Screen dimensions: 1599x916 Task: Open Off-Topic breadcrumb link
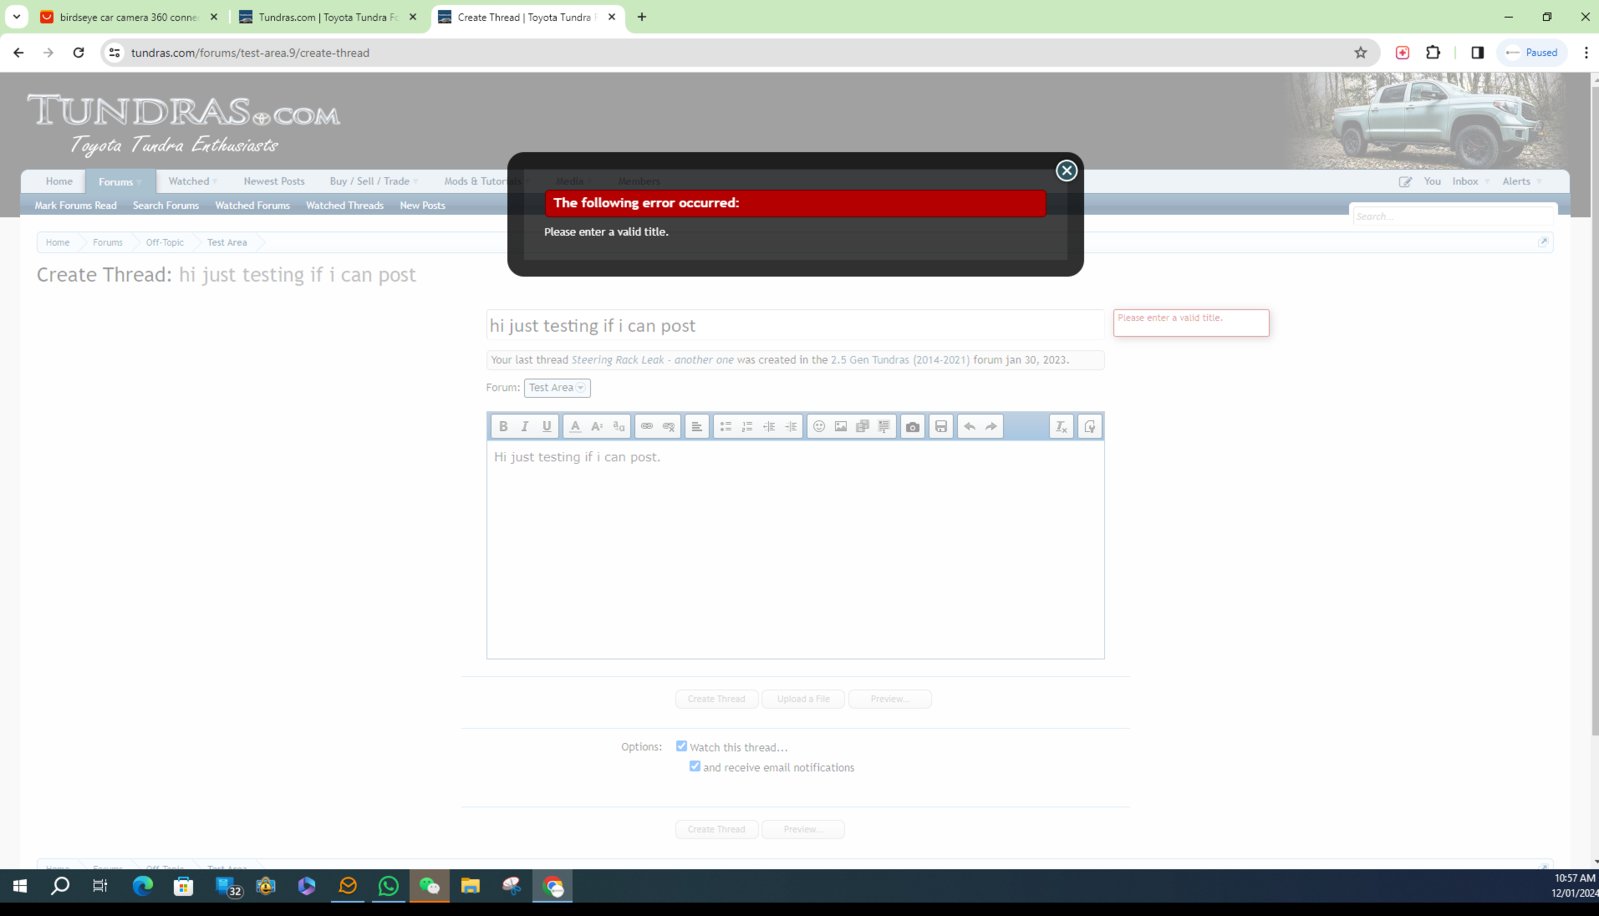pyautogui.click(x=165, y=243)
